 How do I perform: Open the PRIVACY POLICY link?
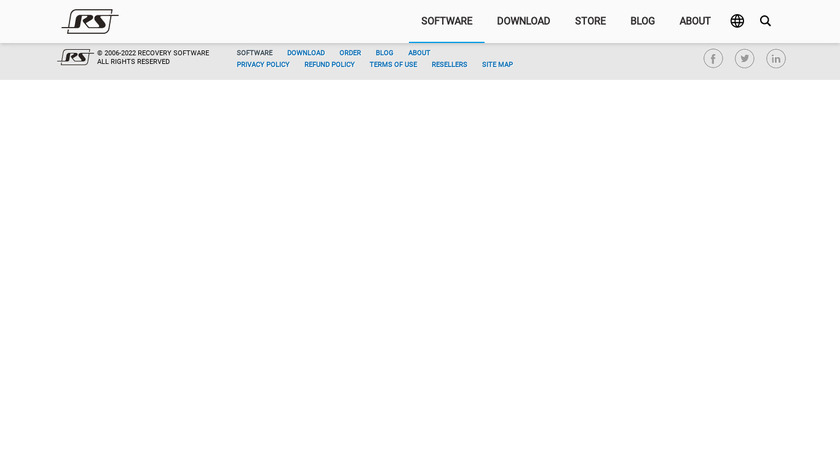263,65
